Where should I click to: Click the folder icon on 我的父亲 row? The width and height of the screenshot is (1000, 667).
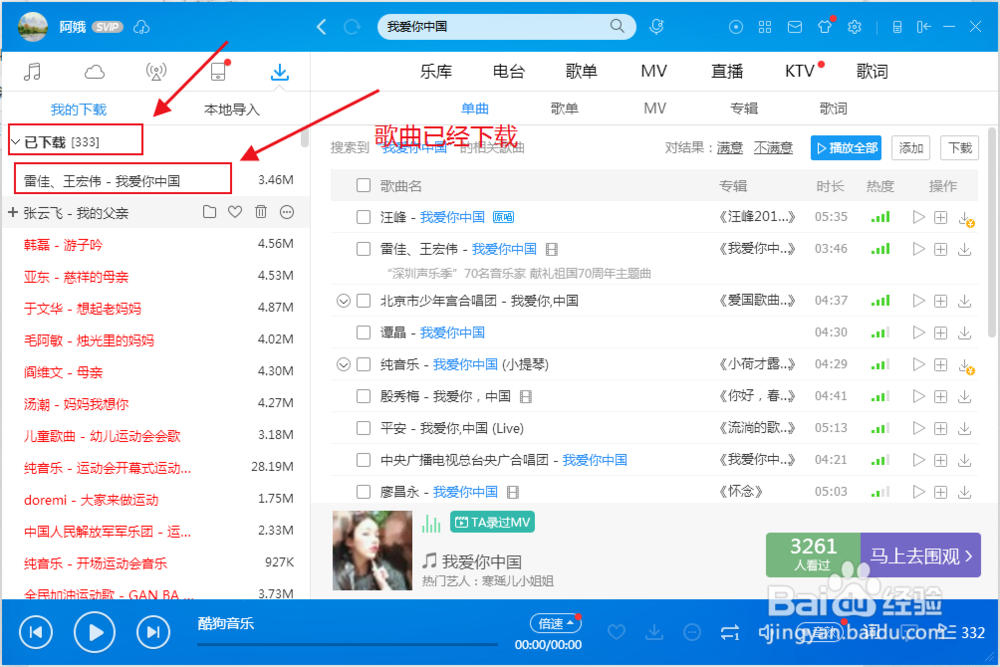[x=209, y=212]
